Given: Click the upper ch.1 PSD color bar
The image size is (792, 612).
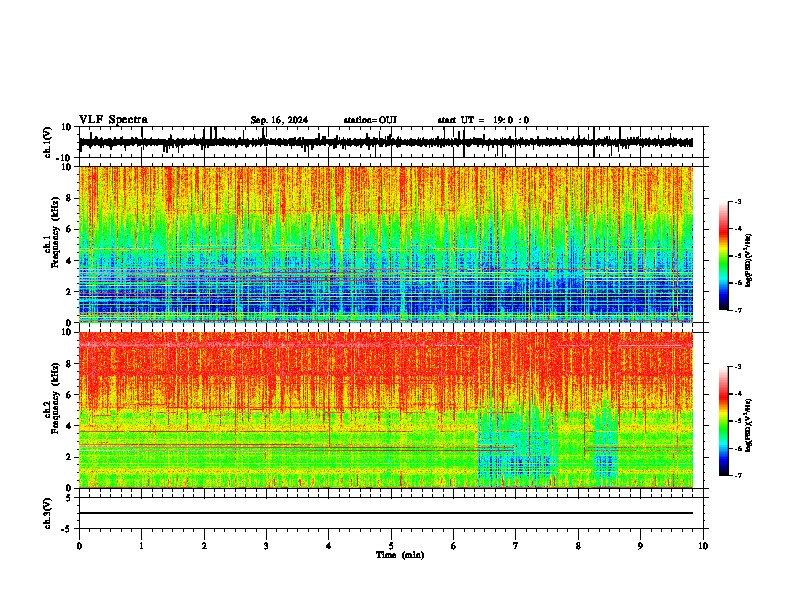Looking at the screenshot, I should (x=724, y=256).
